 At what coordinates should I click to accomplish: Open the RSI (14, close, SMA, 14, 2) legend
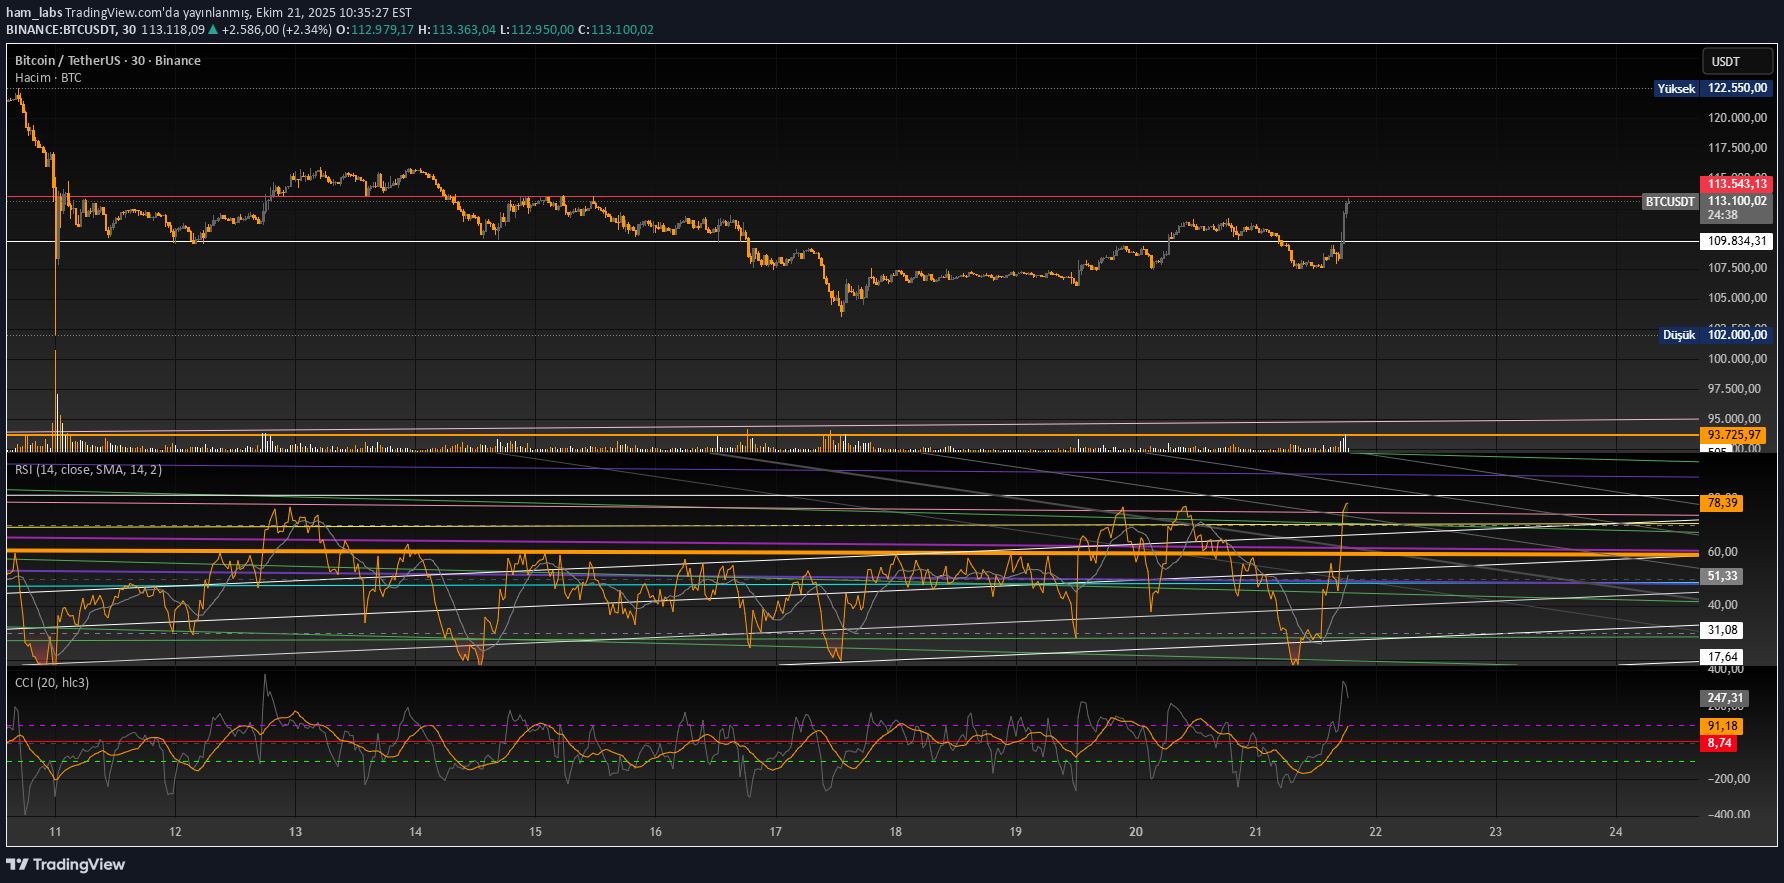point(88,470)
